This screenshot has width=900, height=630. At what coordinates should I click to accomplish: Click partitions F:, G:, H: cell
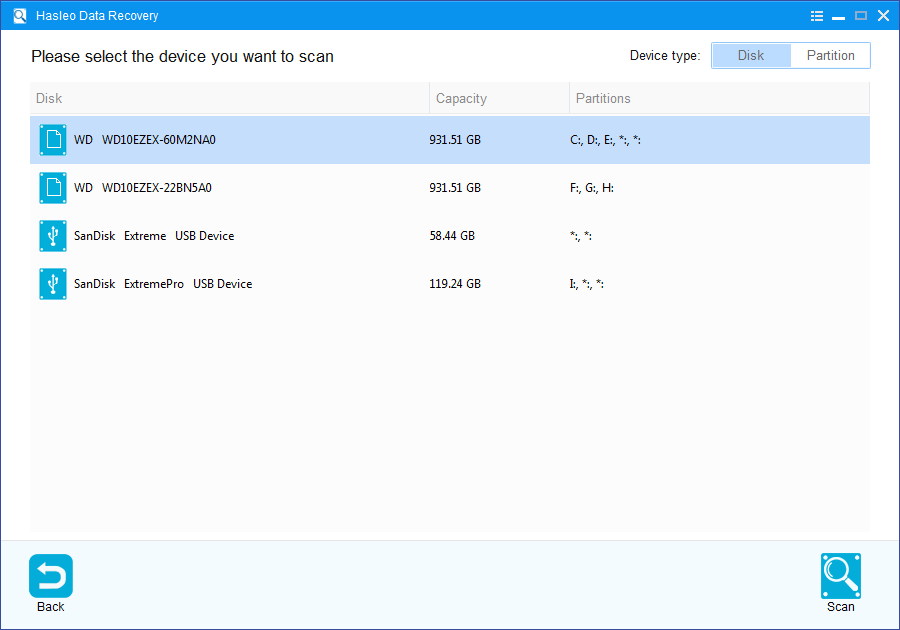592,188
